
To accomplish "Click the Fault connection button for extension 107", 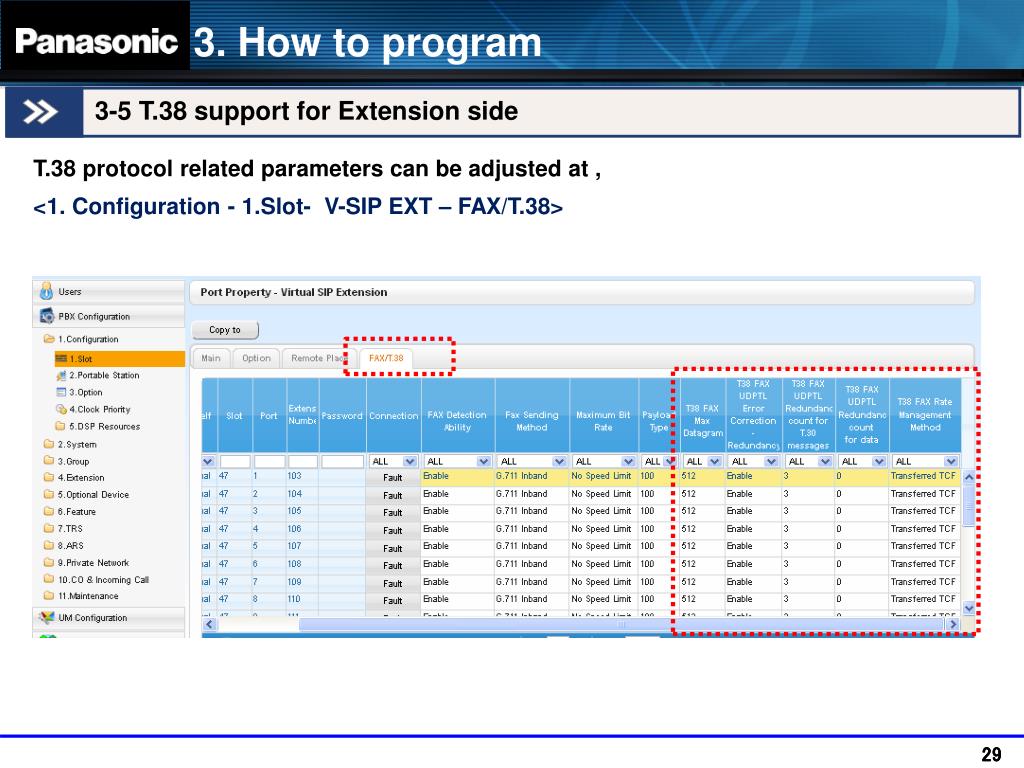I will (392, 548).
